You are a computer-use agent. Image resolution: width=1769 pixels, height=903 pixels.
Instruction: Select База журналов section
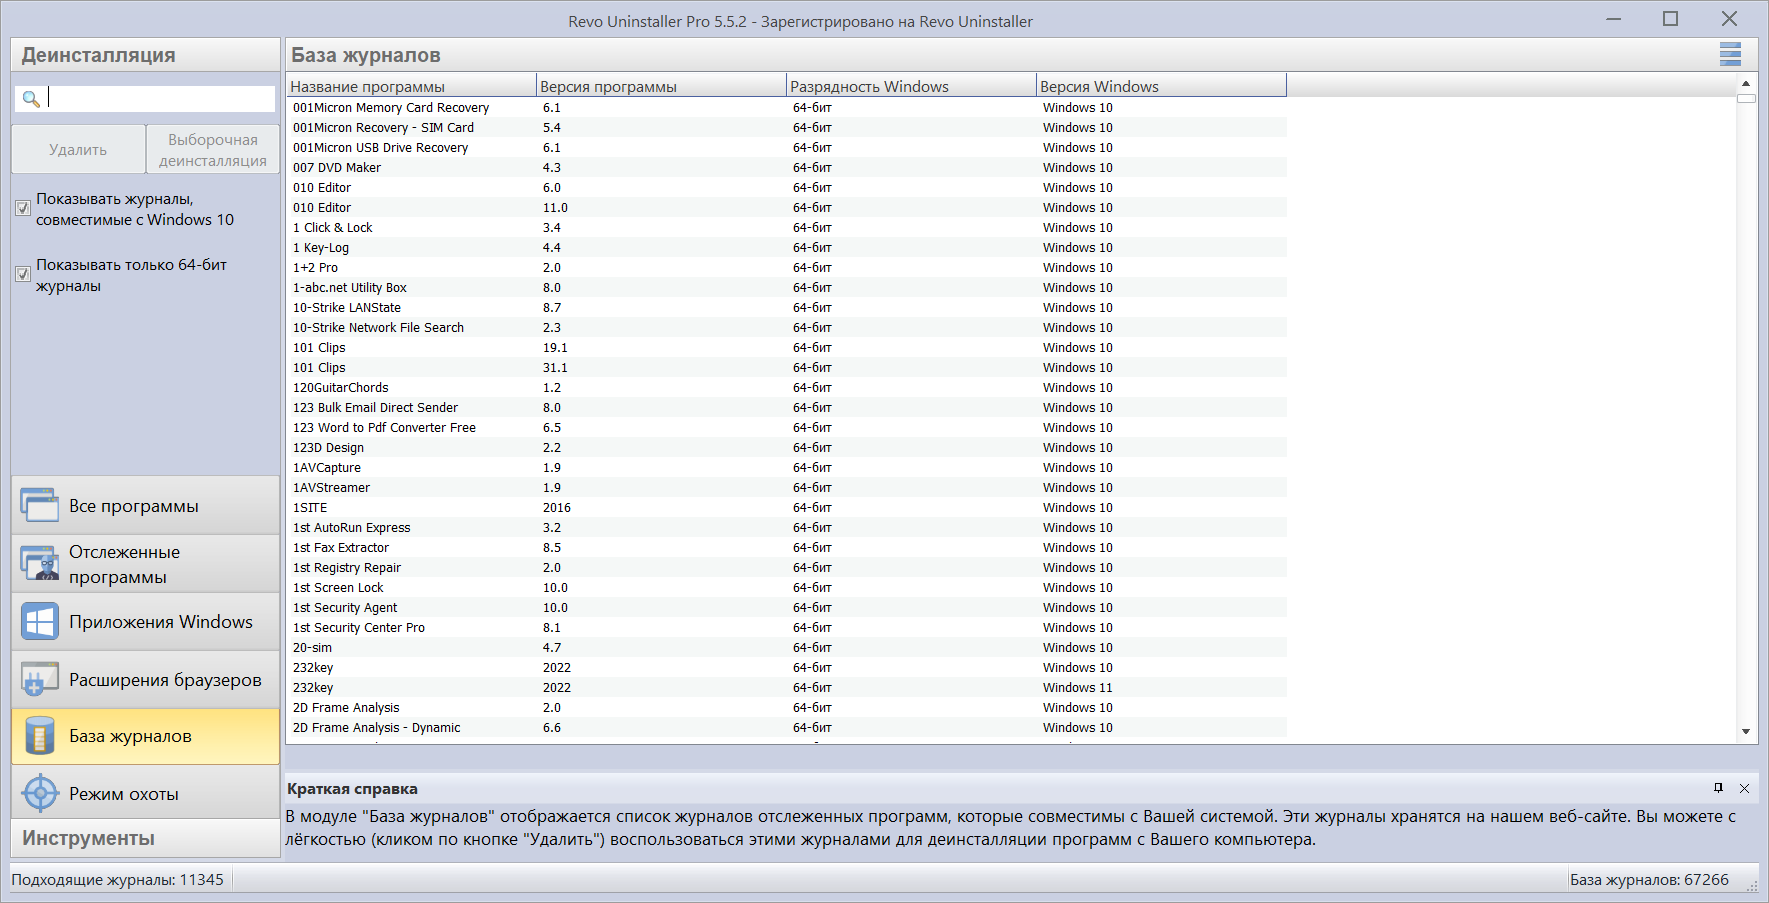146,737
